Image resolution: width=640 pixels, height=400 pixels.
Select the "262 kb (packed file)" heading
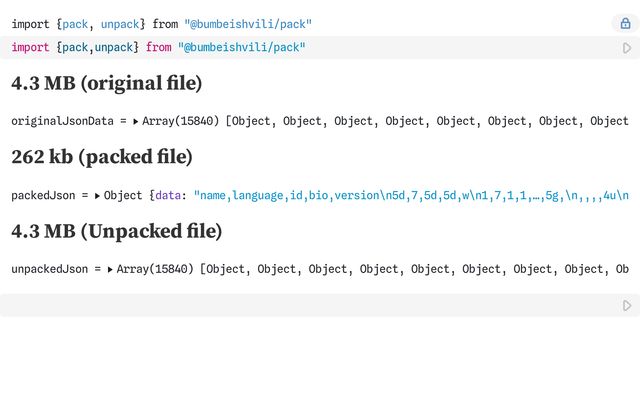102,157
